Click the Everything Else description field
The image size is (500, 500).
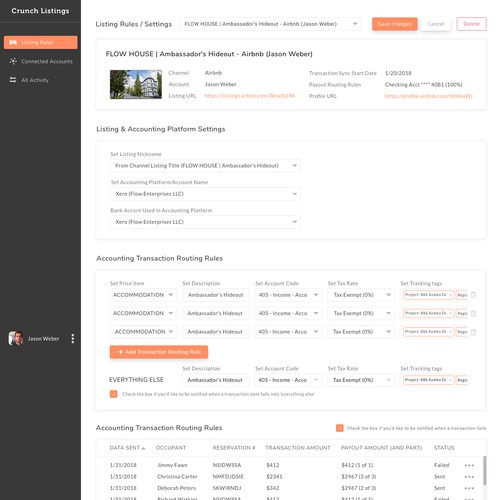coord(216,380)
